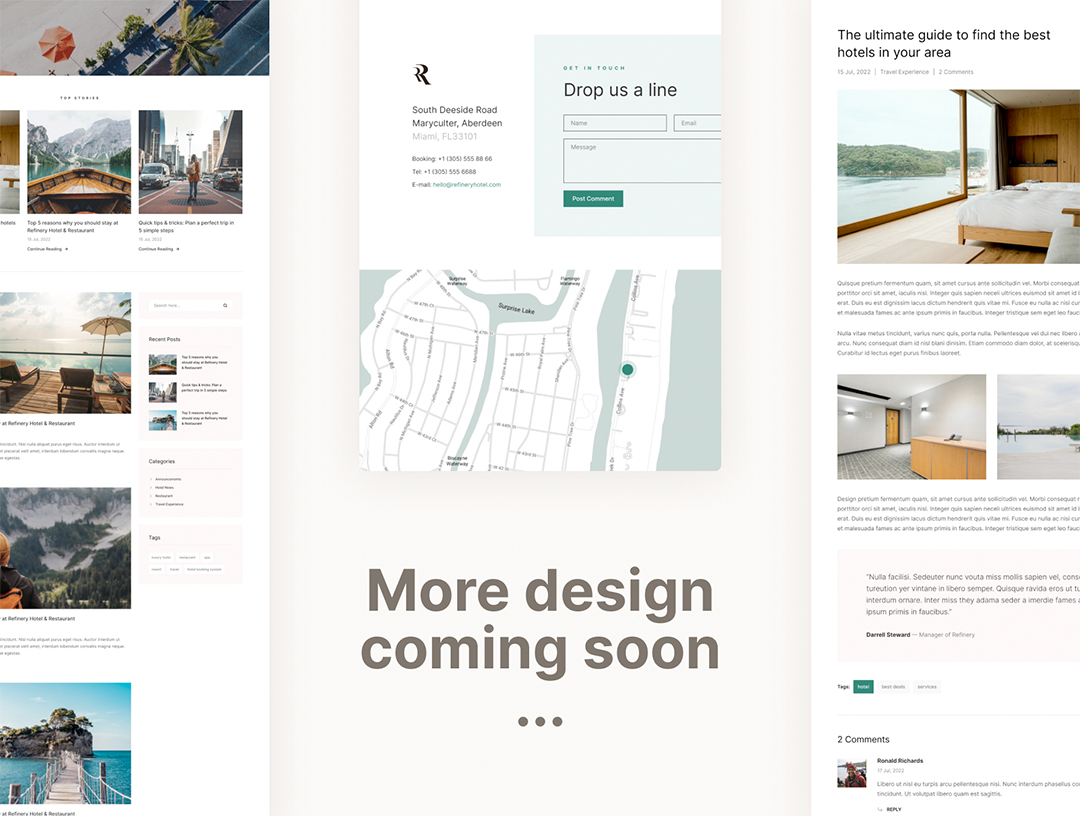This screenshot has height=816, width=1080.
Task: Click the Email input field
Action: (698, 123)
